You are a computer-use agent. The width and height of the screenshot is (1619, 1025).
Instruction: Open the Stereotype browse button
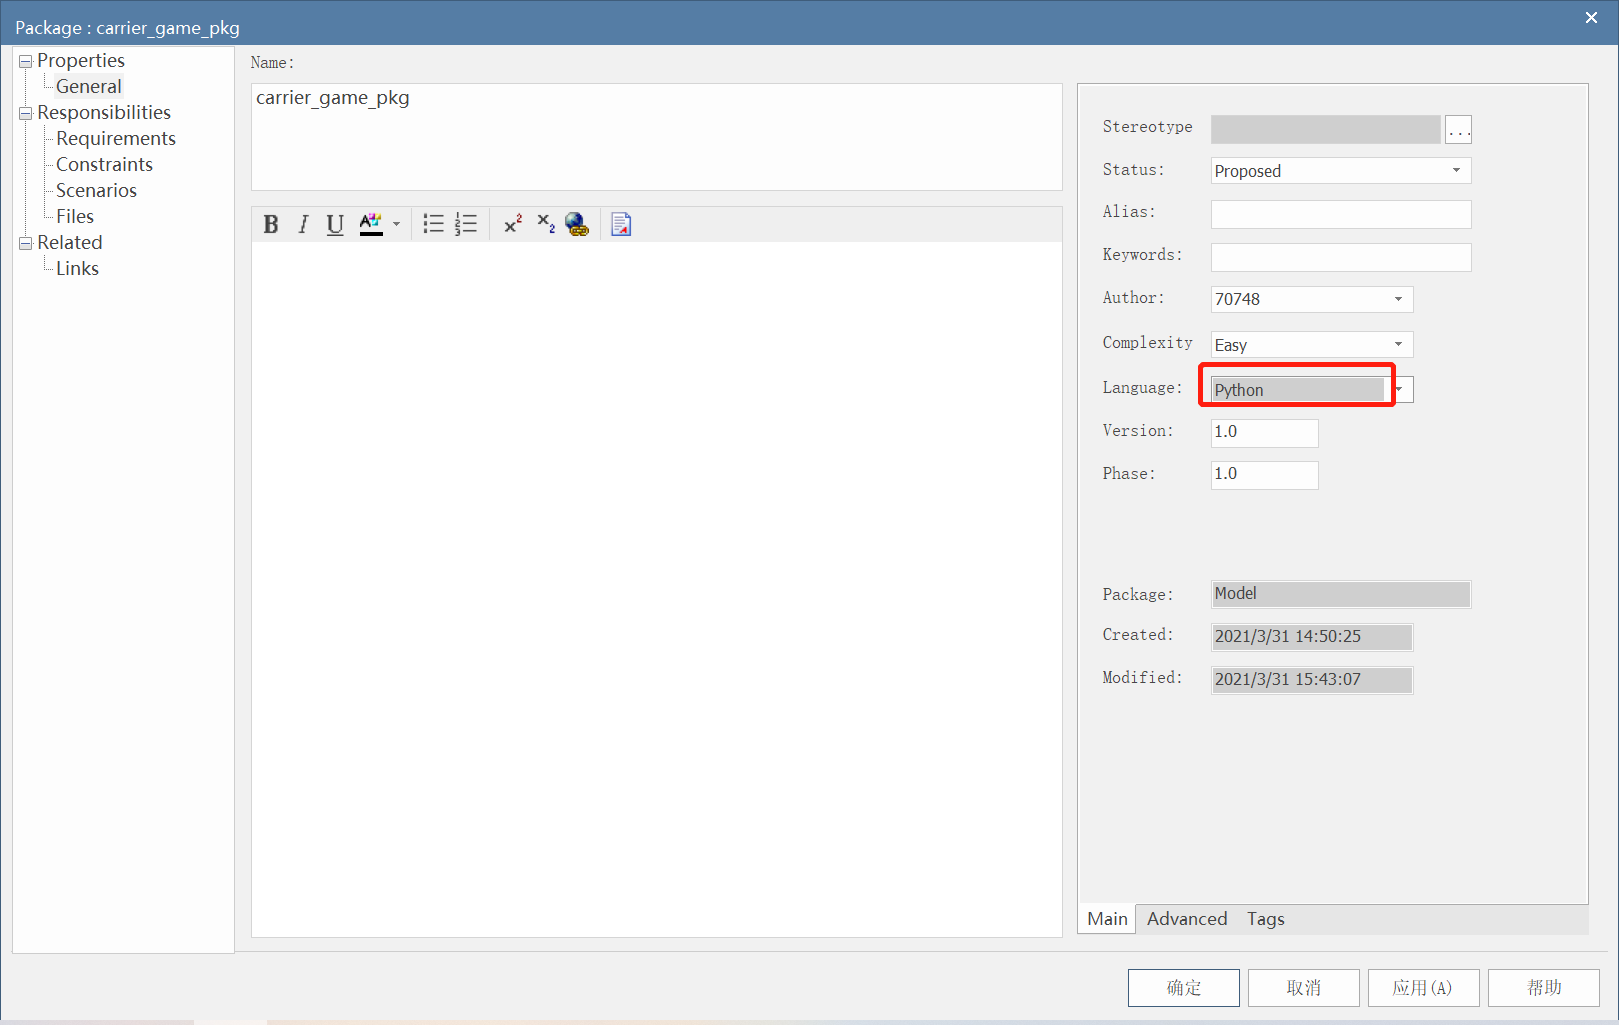click(1458, 130)
